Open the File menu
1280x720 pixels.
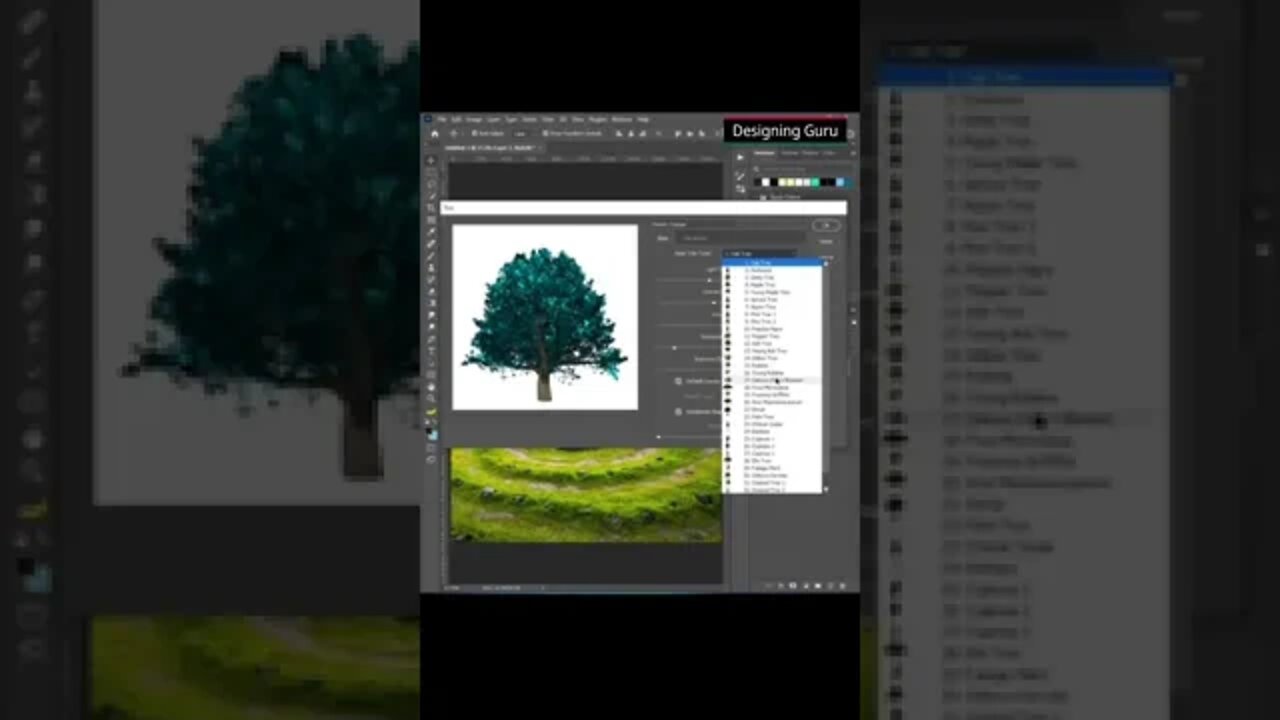pyautogui.click(x=441, y=119)
